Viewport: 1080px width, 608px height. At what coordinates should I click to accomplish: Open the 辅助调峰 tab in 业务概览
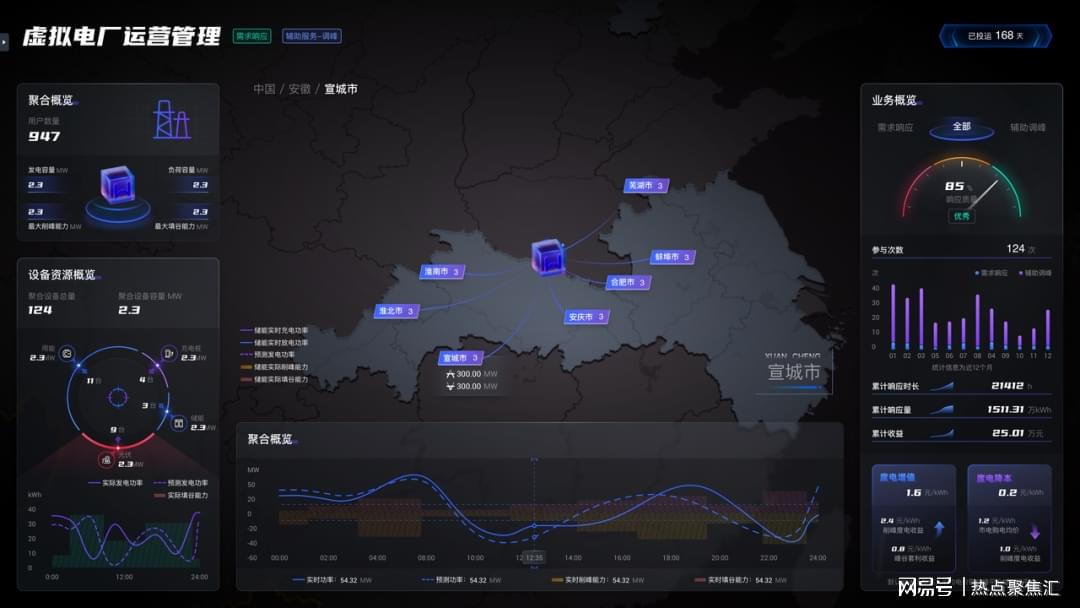pyautogui.click(x=1027, y=128)
